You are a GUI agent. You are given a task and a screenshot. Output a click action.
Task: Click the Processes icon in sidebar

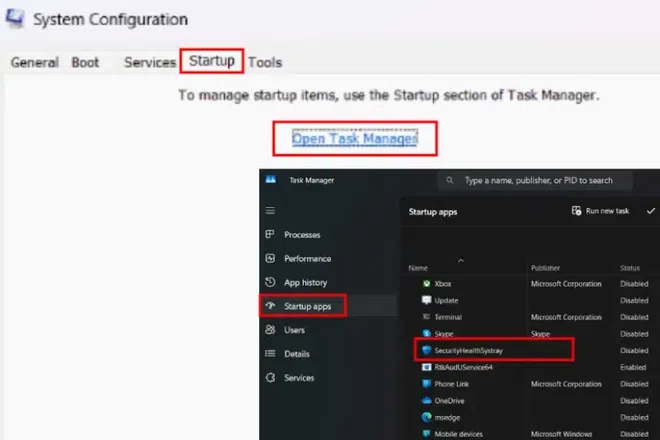click(x=270, y=235)
